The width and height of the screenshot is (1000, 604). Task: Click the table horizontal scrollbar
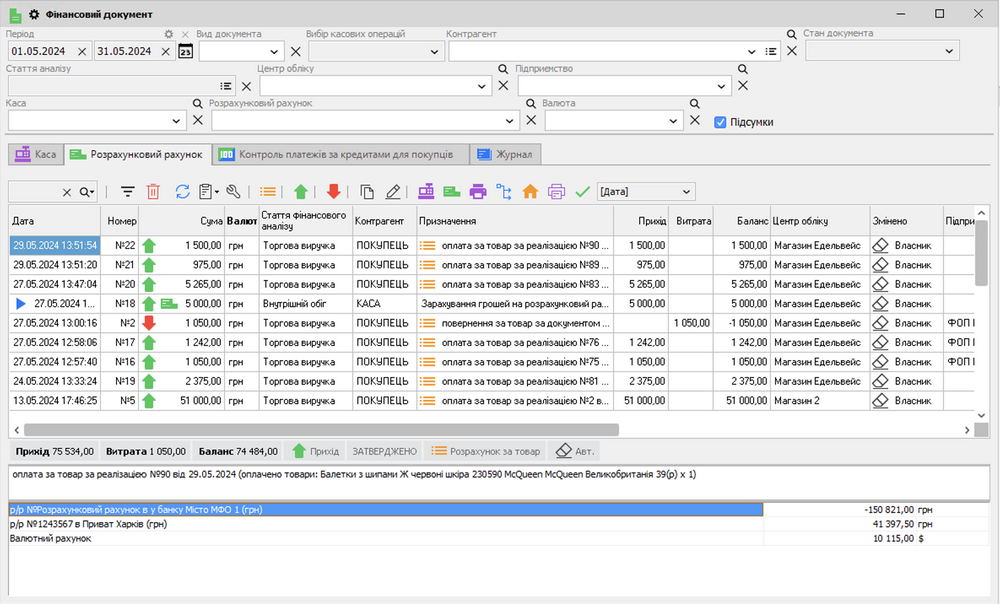pyautogui.click(x=320, y=429)
